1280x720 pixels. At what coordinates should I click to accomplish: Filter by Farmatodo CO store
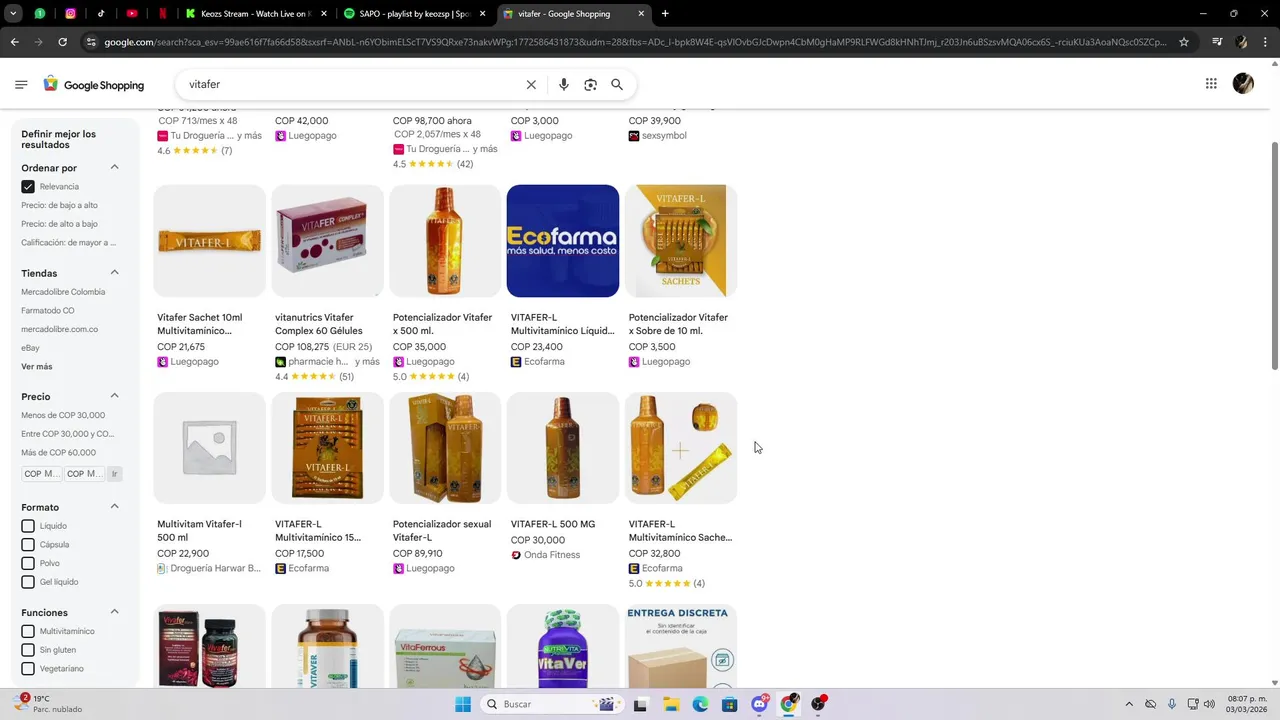coord(48,311)
